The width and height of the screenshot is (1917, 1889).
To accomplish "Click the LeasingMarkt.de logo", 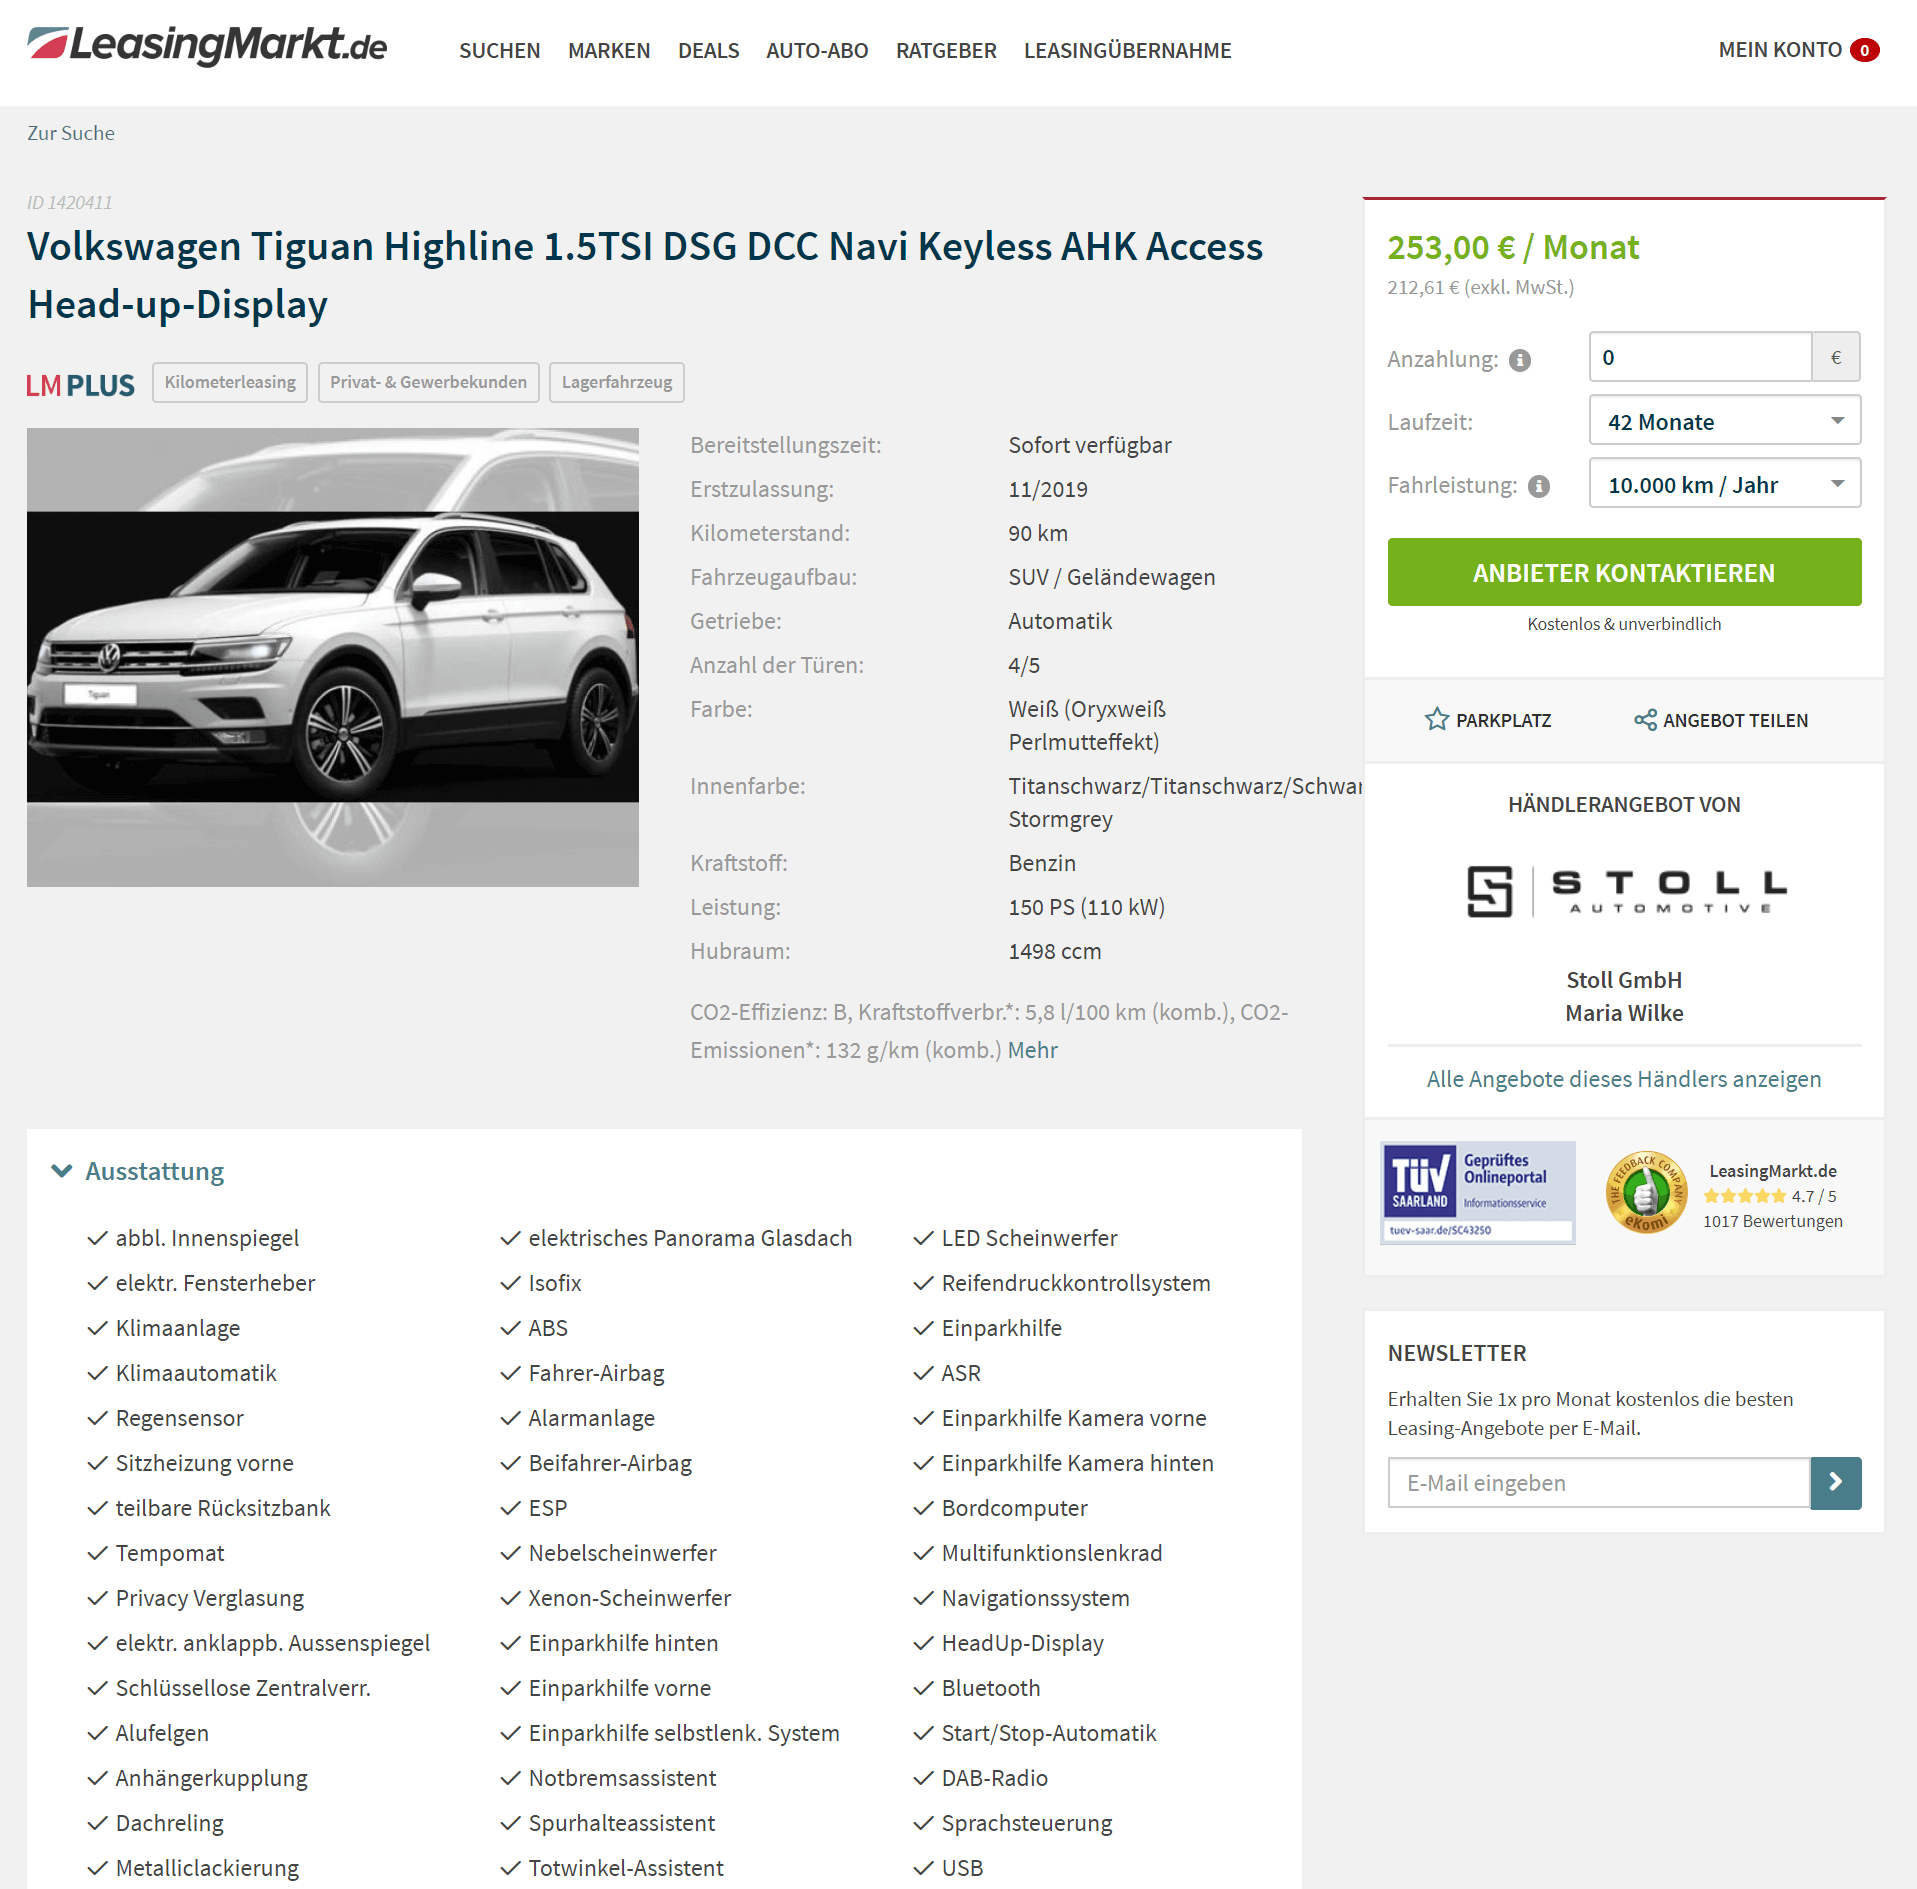I will pyautogui.click(x=207, y=46).
